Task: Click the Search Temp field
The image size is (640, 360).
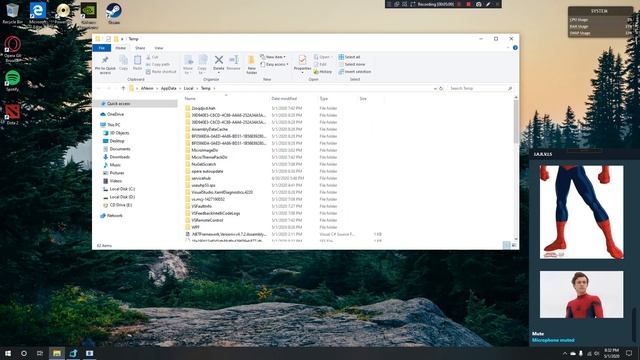Action: (480, 88)
